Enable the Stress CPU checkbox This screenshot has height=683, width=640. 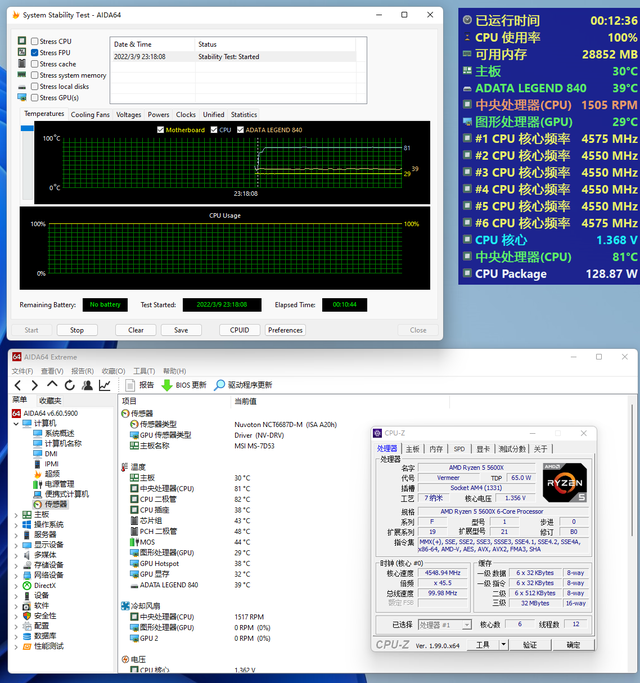click(x=35, y=41)
